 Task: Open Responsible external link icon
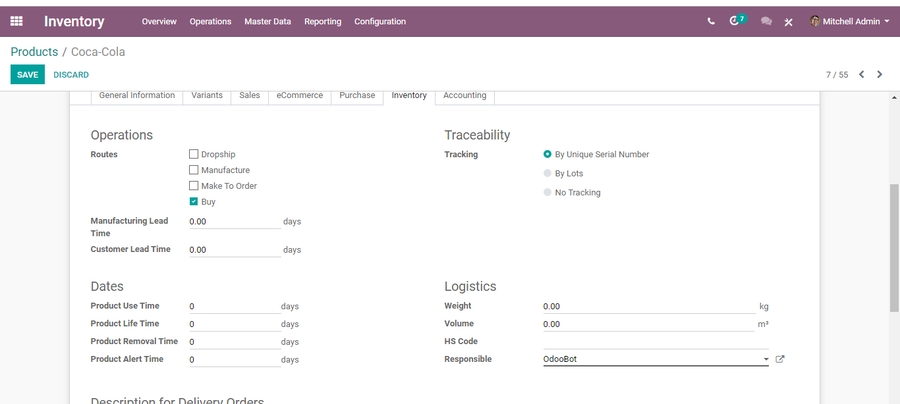(780, 359)
